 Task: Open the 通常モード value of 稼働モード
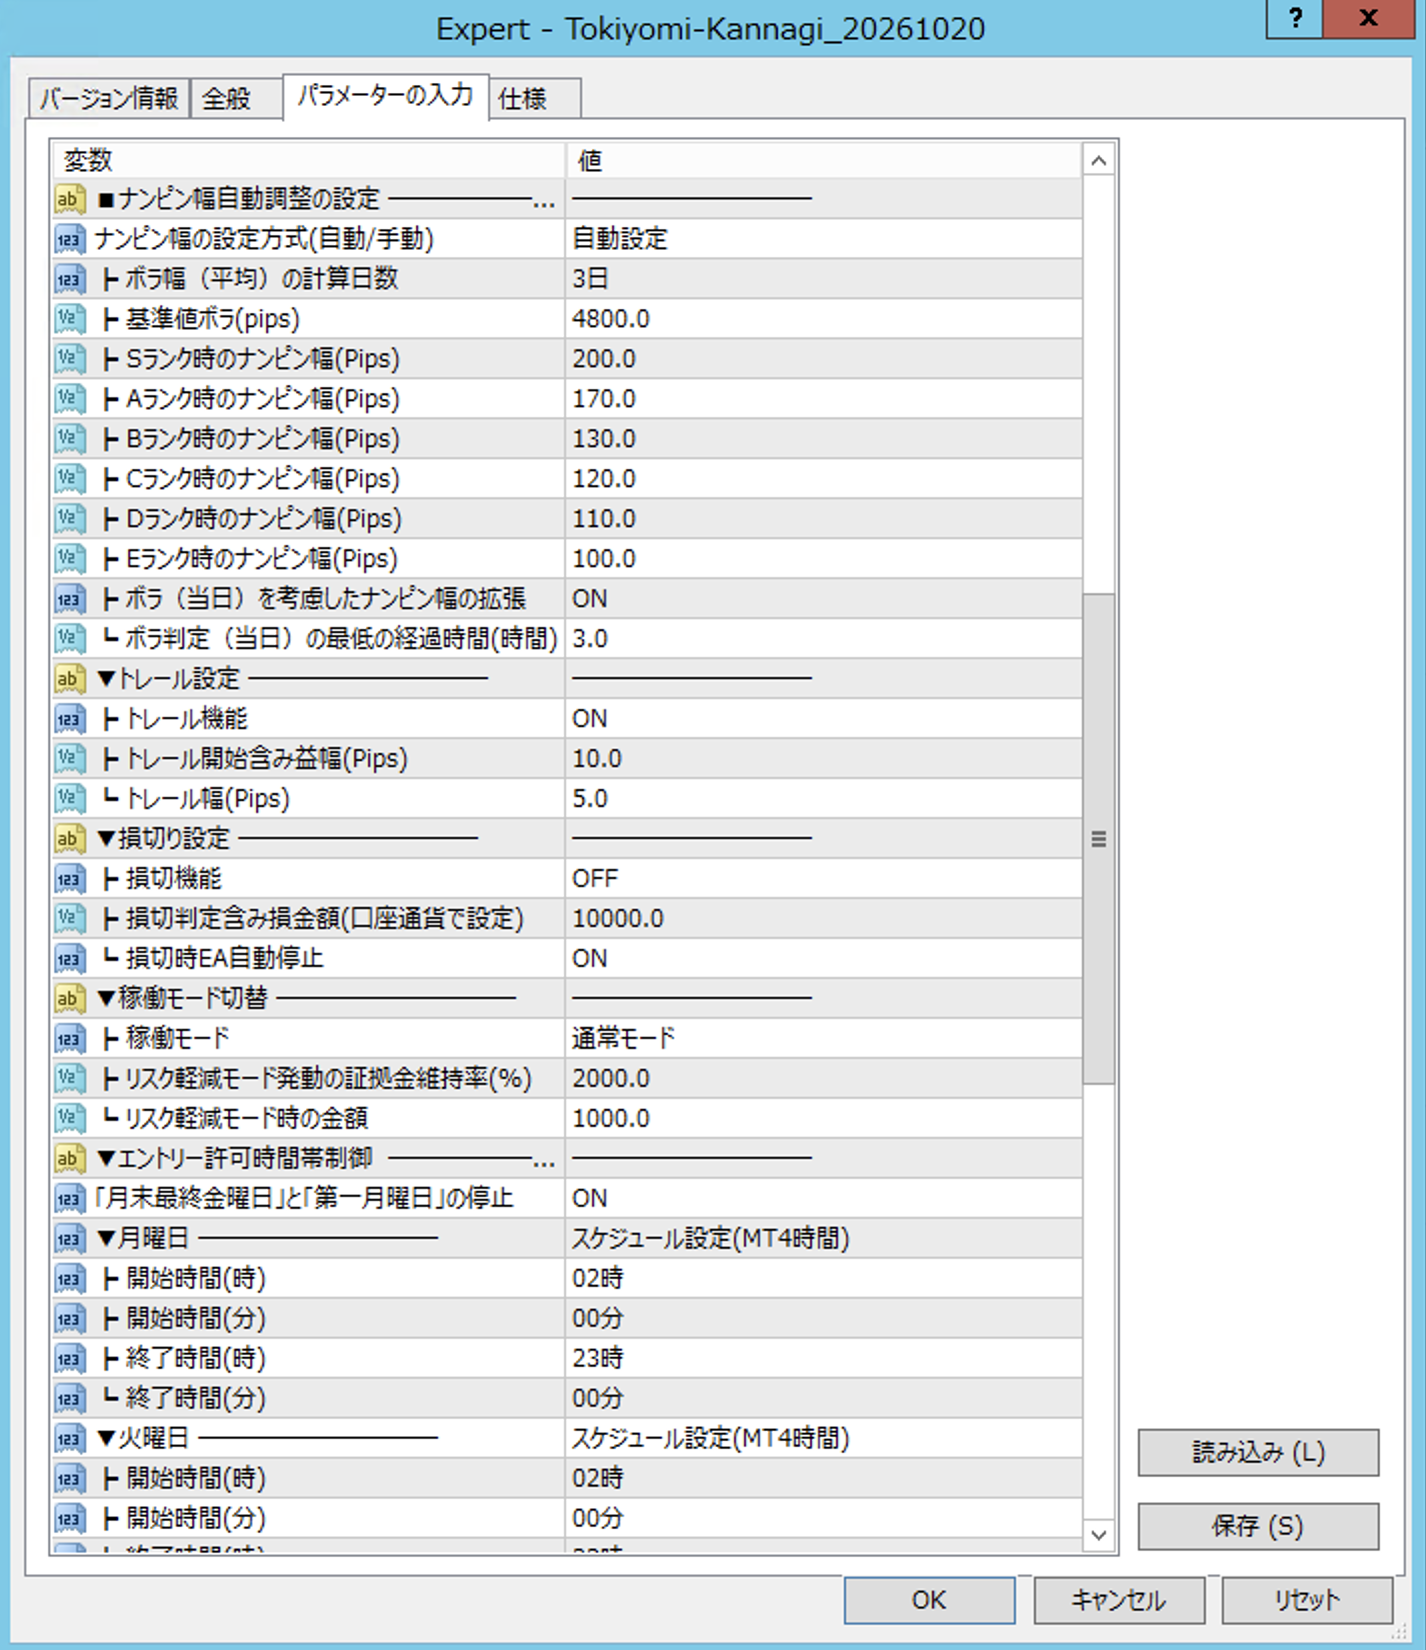[x=823, y=1039]
